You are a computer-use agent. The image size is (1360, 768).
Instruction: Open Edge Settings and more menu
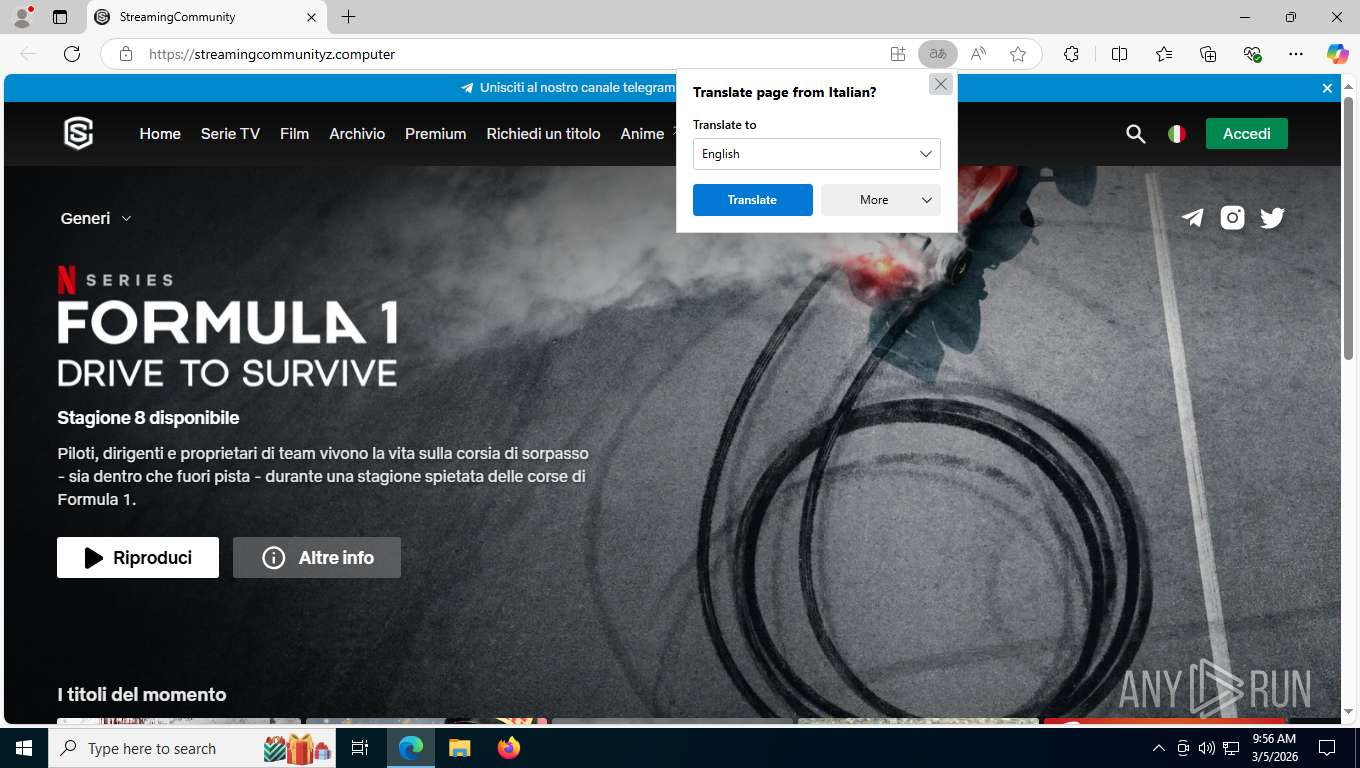[x=1296, y=54]
